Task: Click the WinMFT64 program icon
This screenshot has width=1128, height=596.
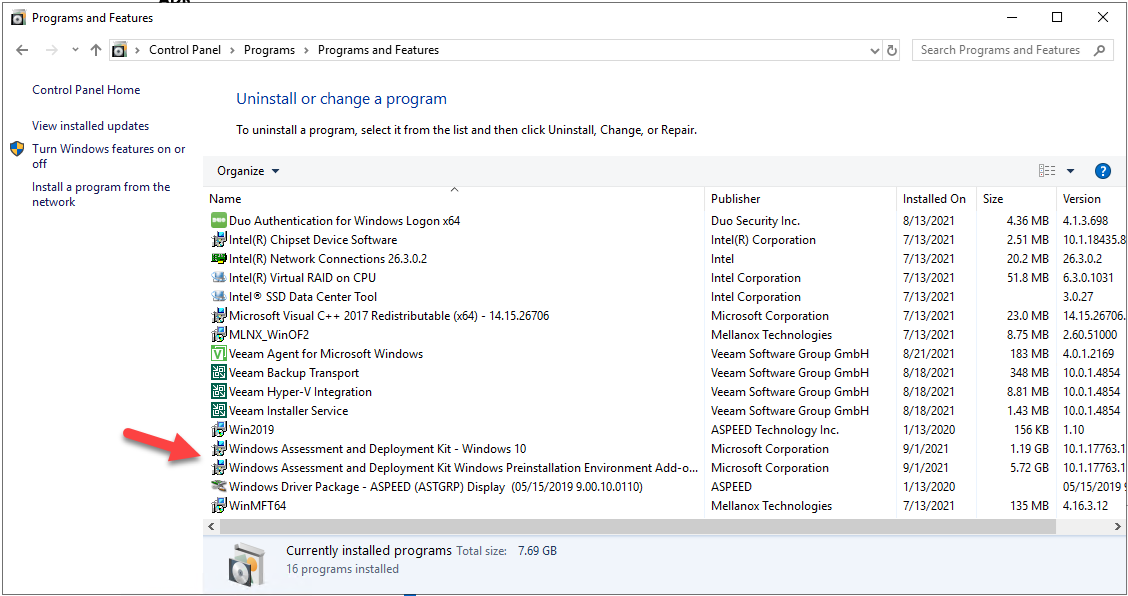Action: click(x=219, y=505)
